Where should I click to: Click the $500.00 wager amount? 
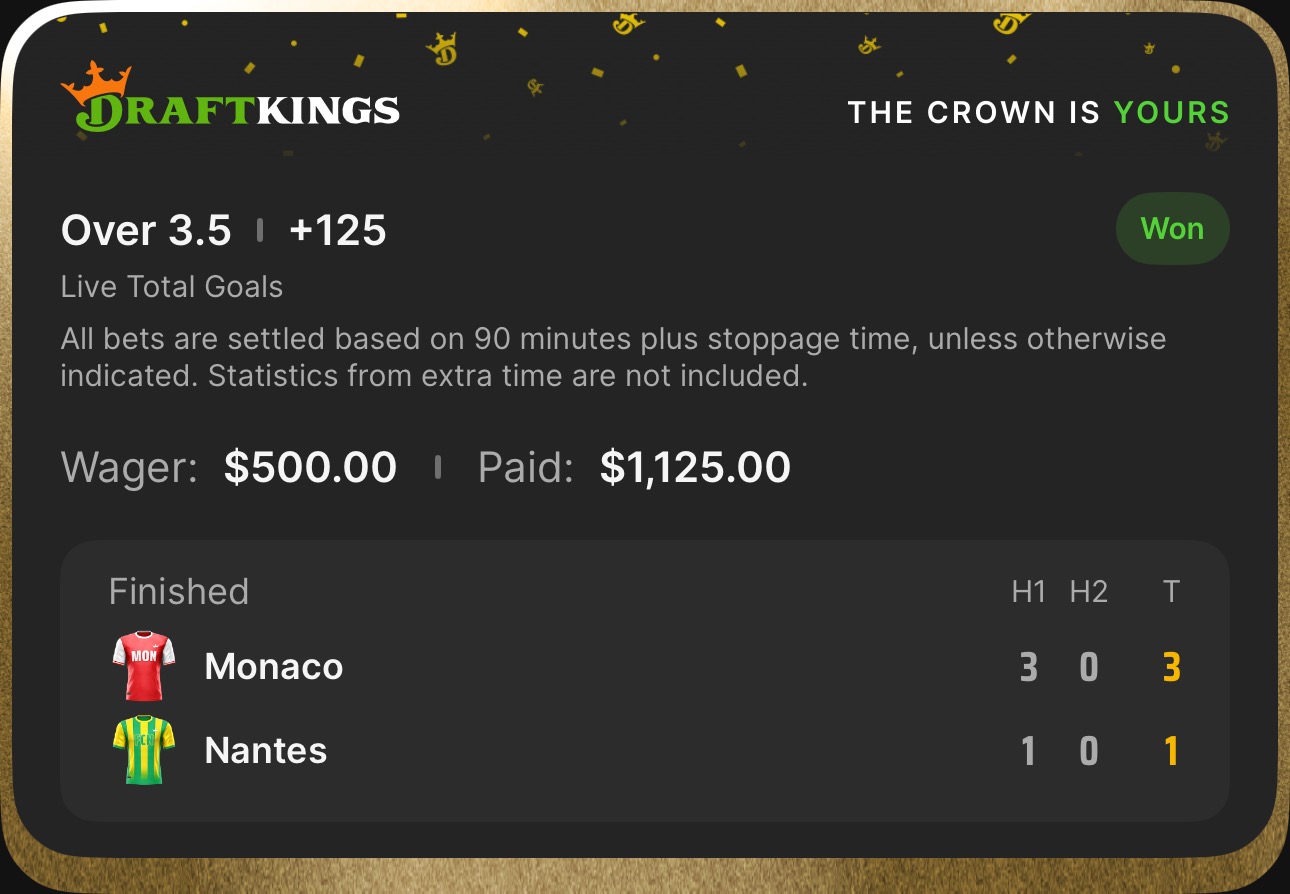point(310,468)
